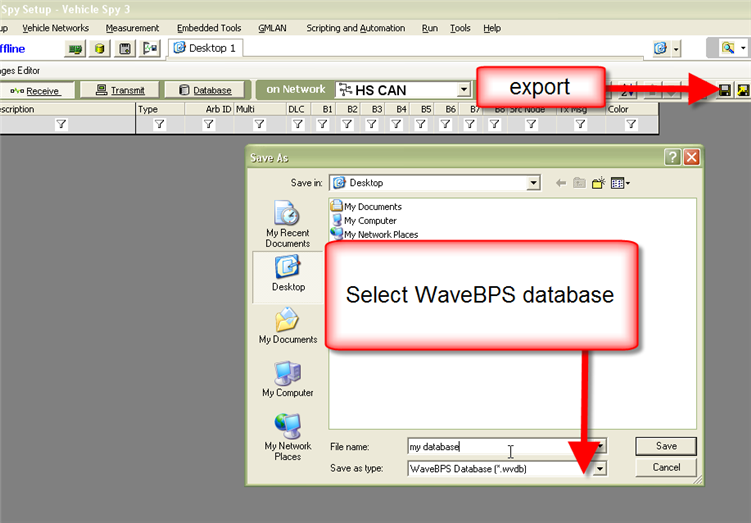Click the filter icon under B1 column
The height and width of the screenshot is (523, 751).
click(x=323, y=125)
